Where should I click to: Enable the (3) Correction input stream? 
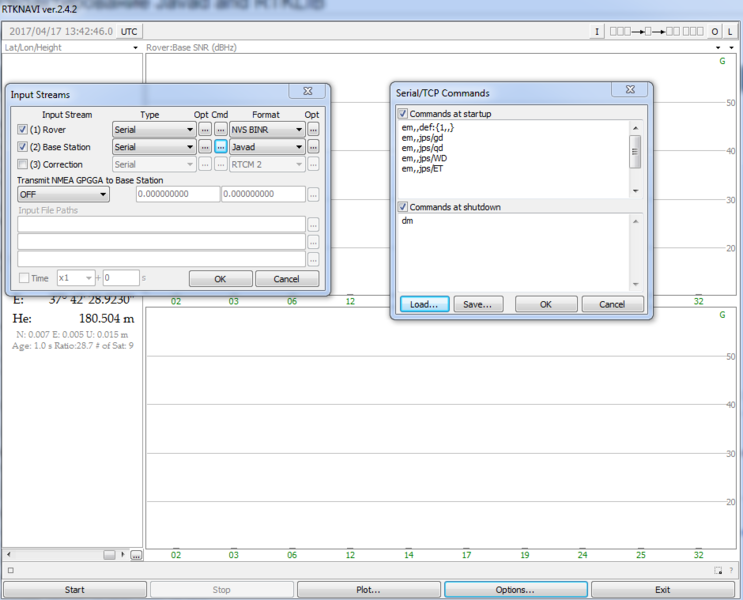coord(23,165)
